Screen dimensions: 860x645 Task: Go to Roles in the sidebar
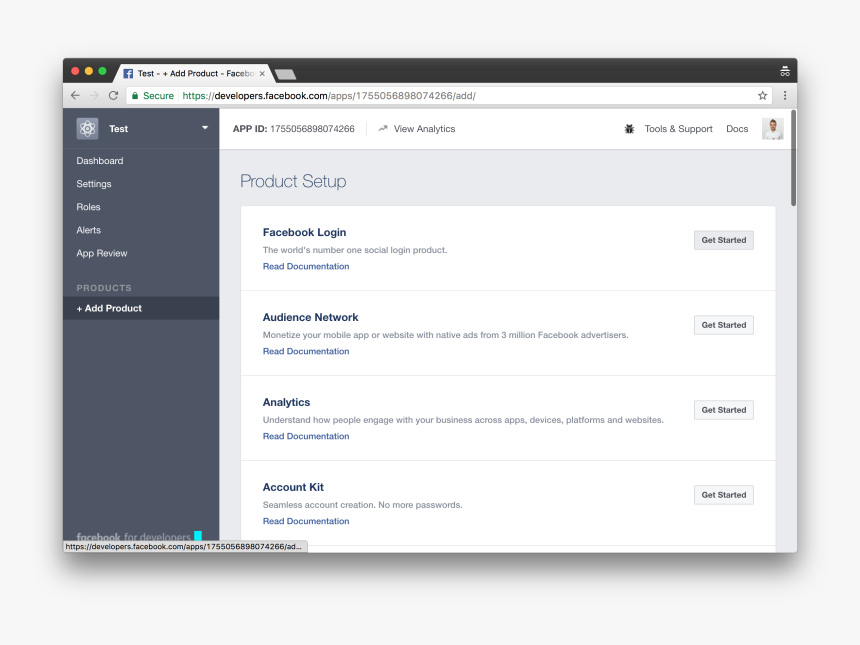click(88, 207)
